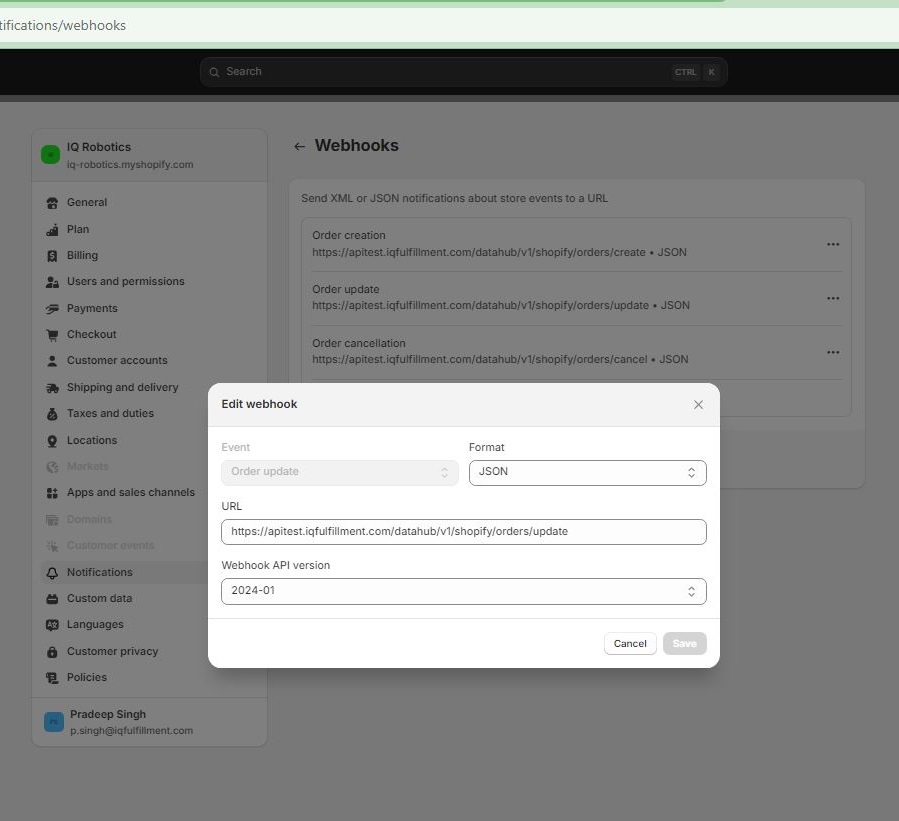Select the Customer privacy lock icon

click(52, 651)
